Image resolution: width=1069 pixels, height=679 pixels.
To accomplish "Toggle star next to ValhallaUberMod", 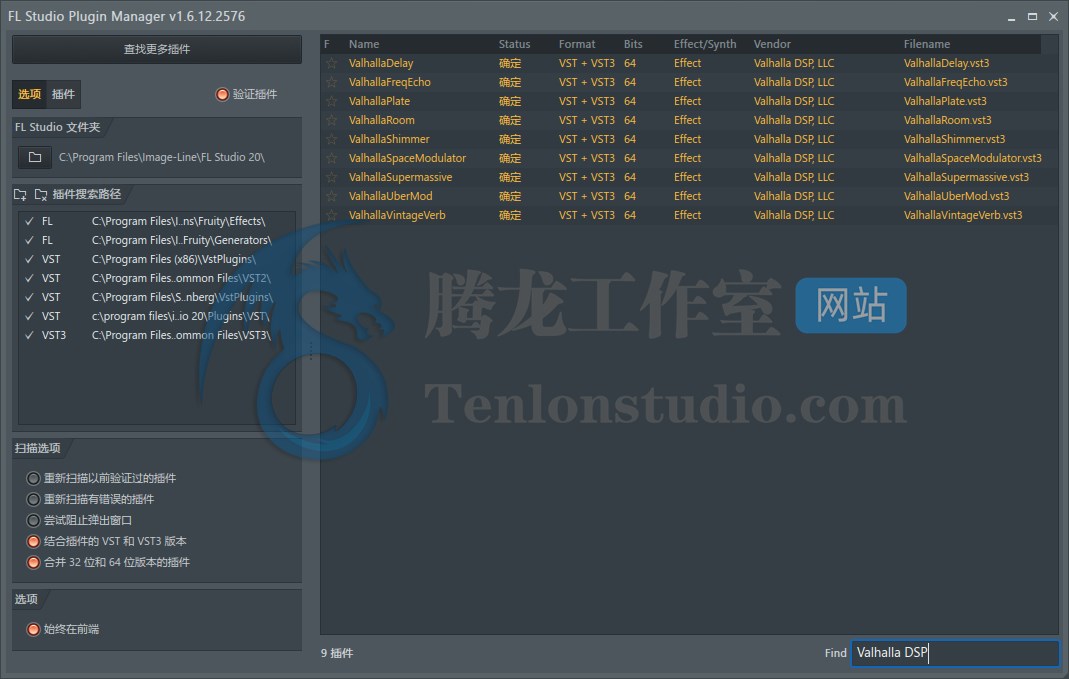I will (331, 196).
